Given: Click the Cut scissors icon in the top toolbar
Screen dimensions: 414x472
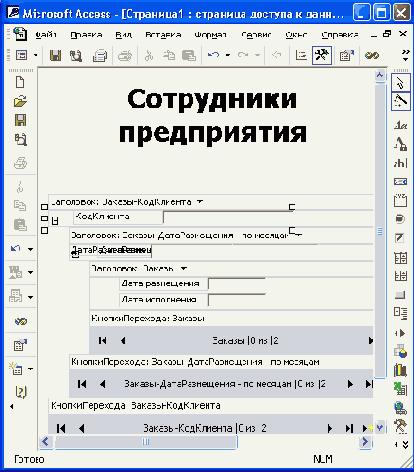Looking at the screenshot, I should [x=148, y=55].
